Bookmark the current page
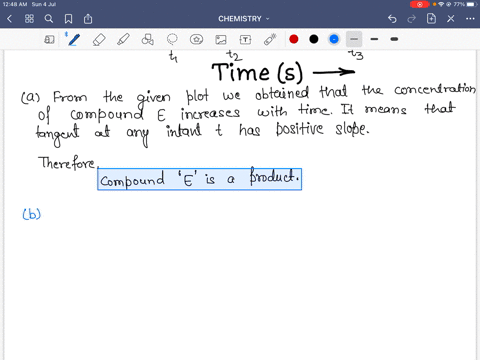Screen dimensions: 480x360 [68, 19]
